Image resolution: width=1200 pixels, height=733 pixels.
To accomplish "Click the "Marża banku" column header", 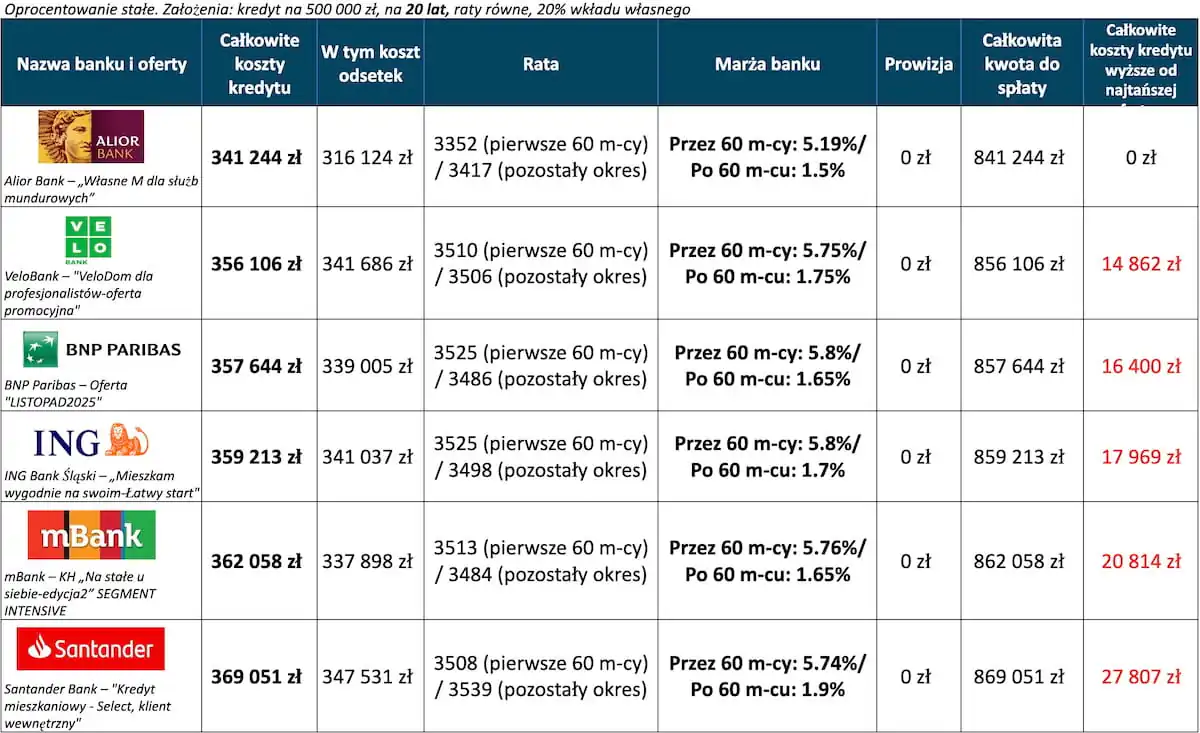I will point(767,64).
